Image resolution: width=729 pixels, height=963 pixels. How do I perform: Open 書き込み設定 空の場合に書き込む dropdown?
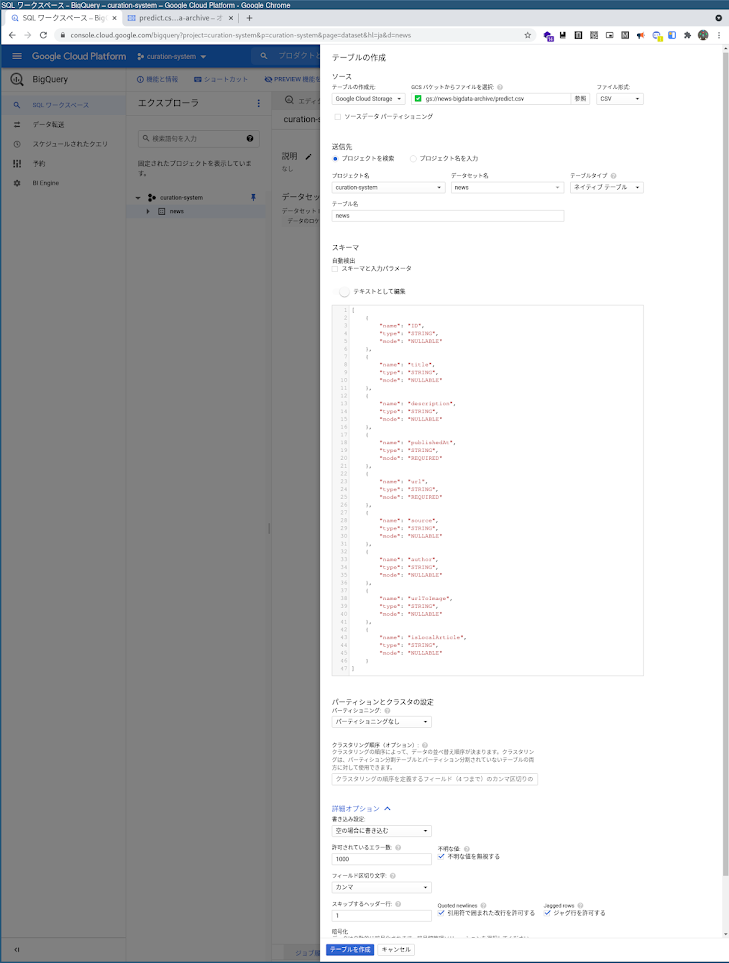coord(381,831)
